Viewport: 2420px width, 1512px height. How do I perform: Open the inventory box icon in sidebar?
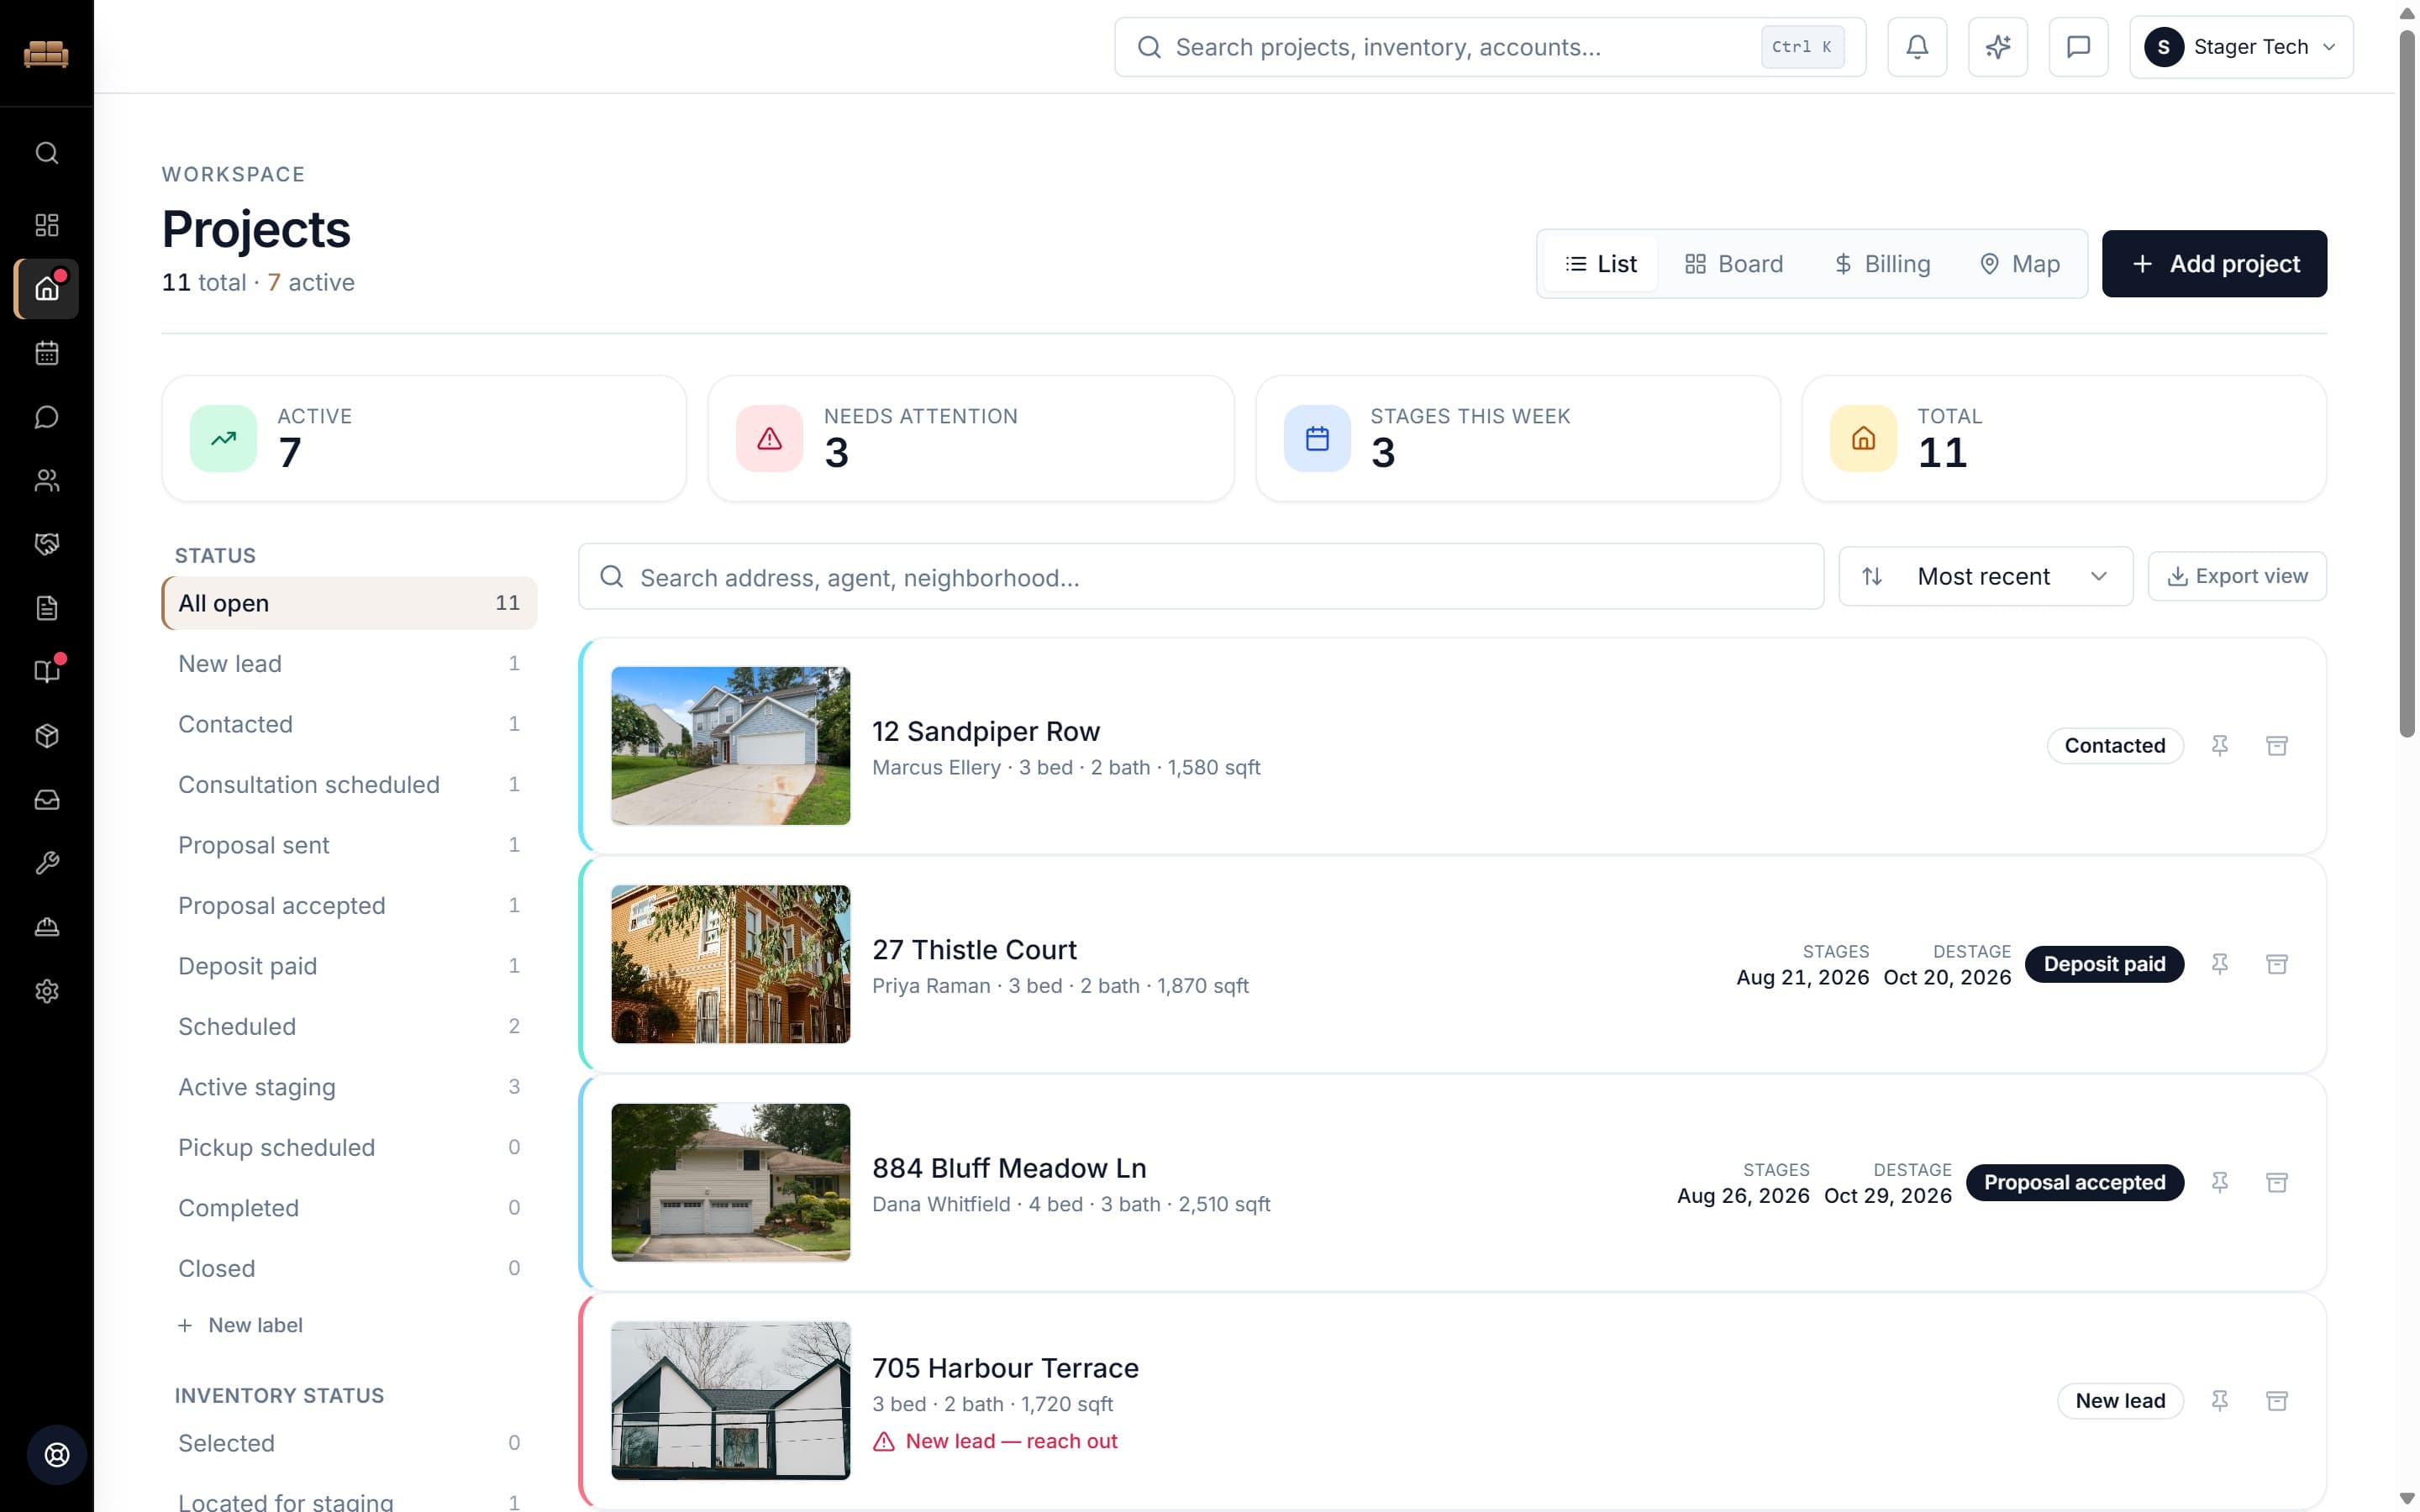47,736
